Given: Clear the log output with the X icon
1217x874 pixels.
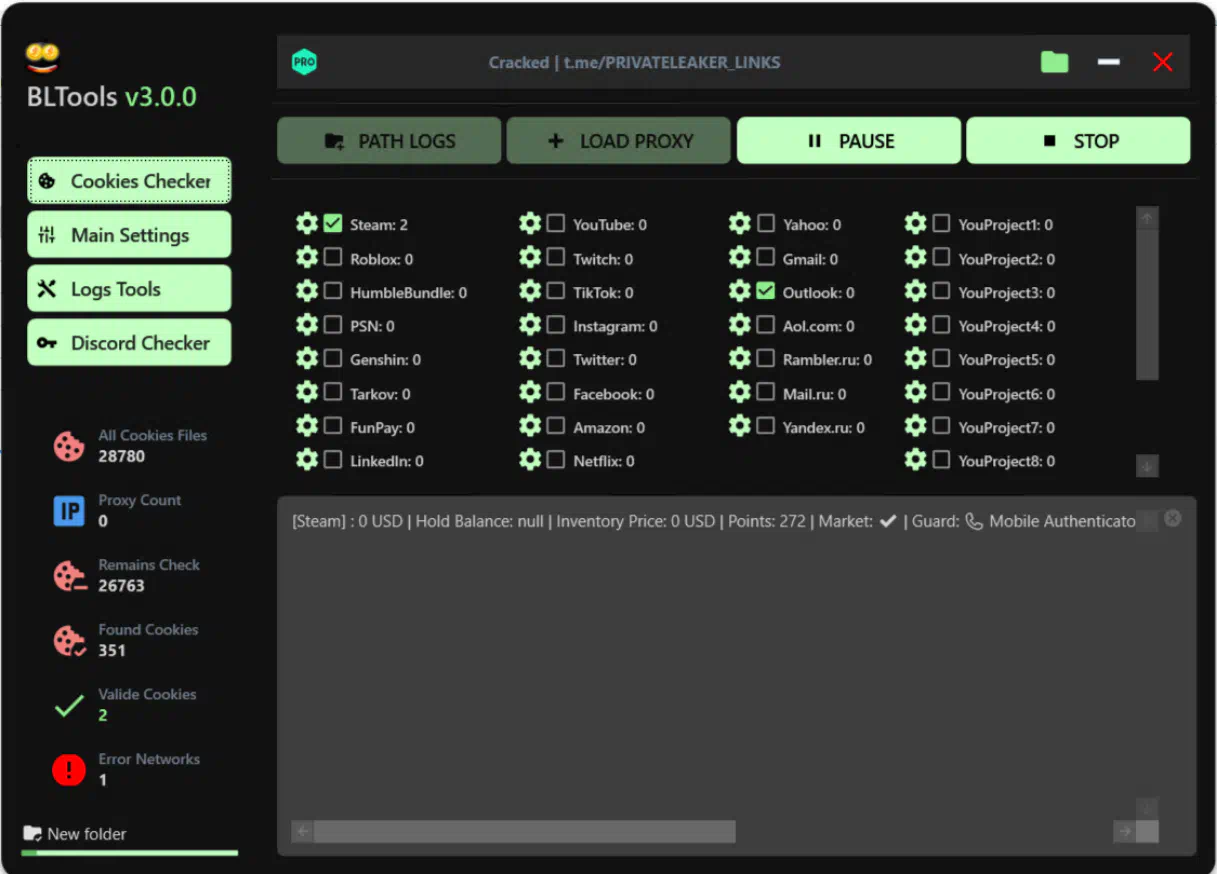Looking at the screenshot, I should pos(1173,518).
